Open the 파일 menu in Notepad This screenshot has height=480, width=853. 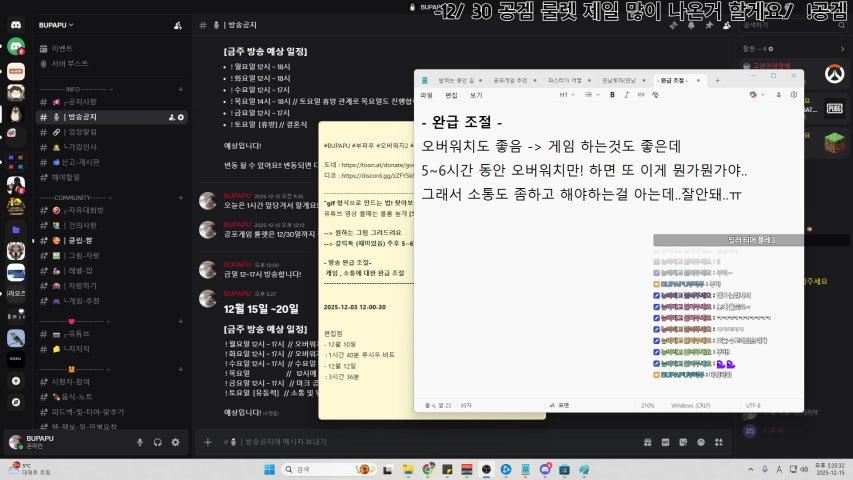tap(427, 95)
